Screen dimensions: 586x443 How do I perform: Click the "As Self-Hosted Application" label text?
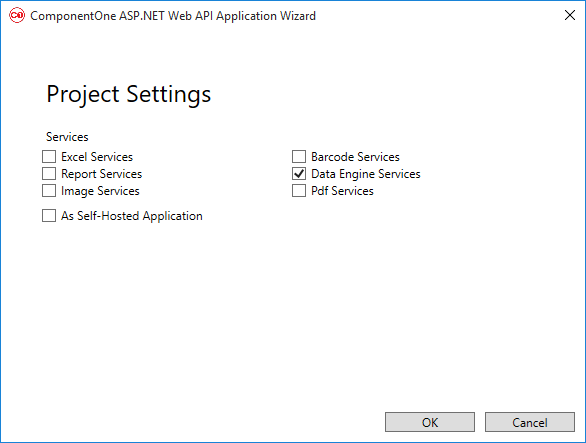(132, 216)
